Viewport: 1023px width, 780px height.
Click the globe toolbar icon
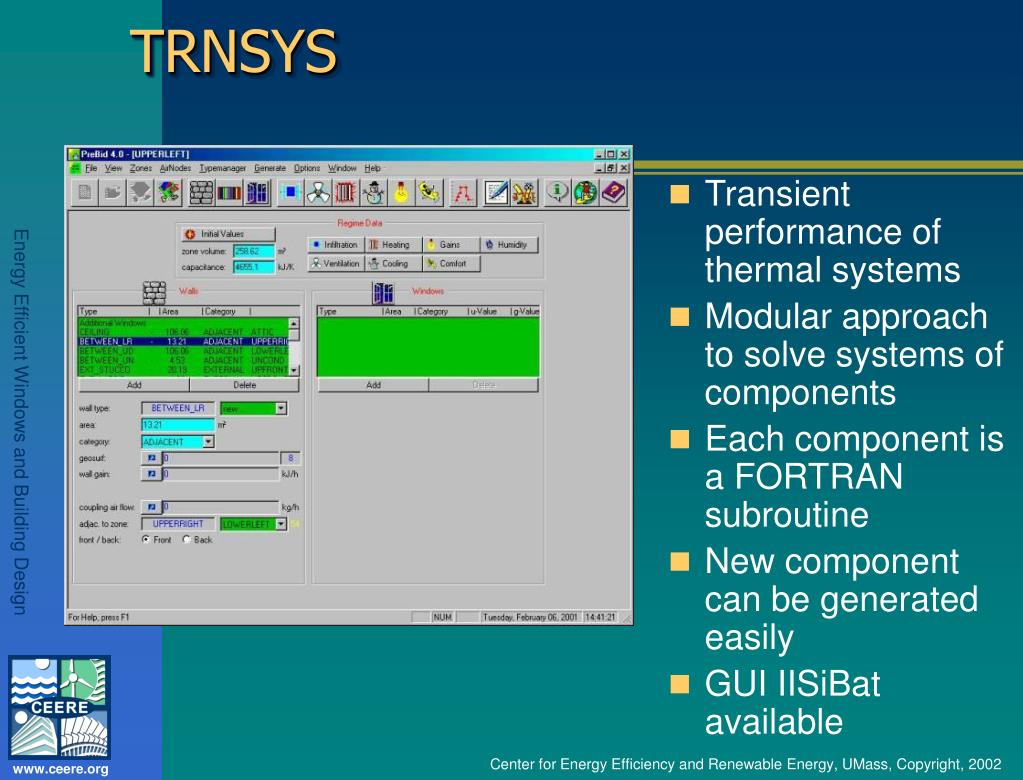point(585,193)
